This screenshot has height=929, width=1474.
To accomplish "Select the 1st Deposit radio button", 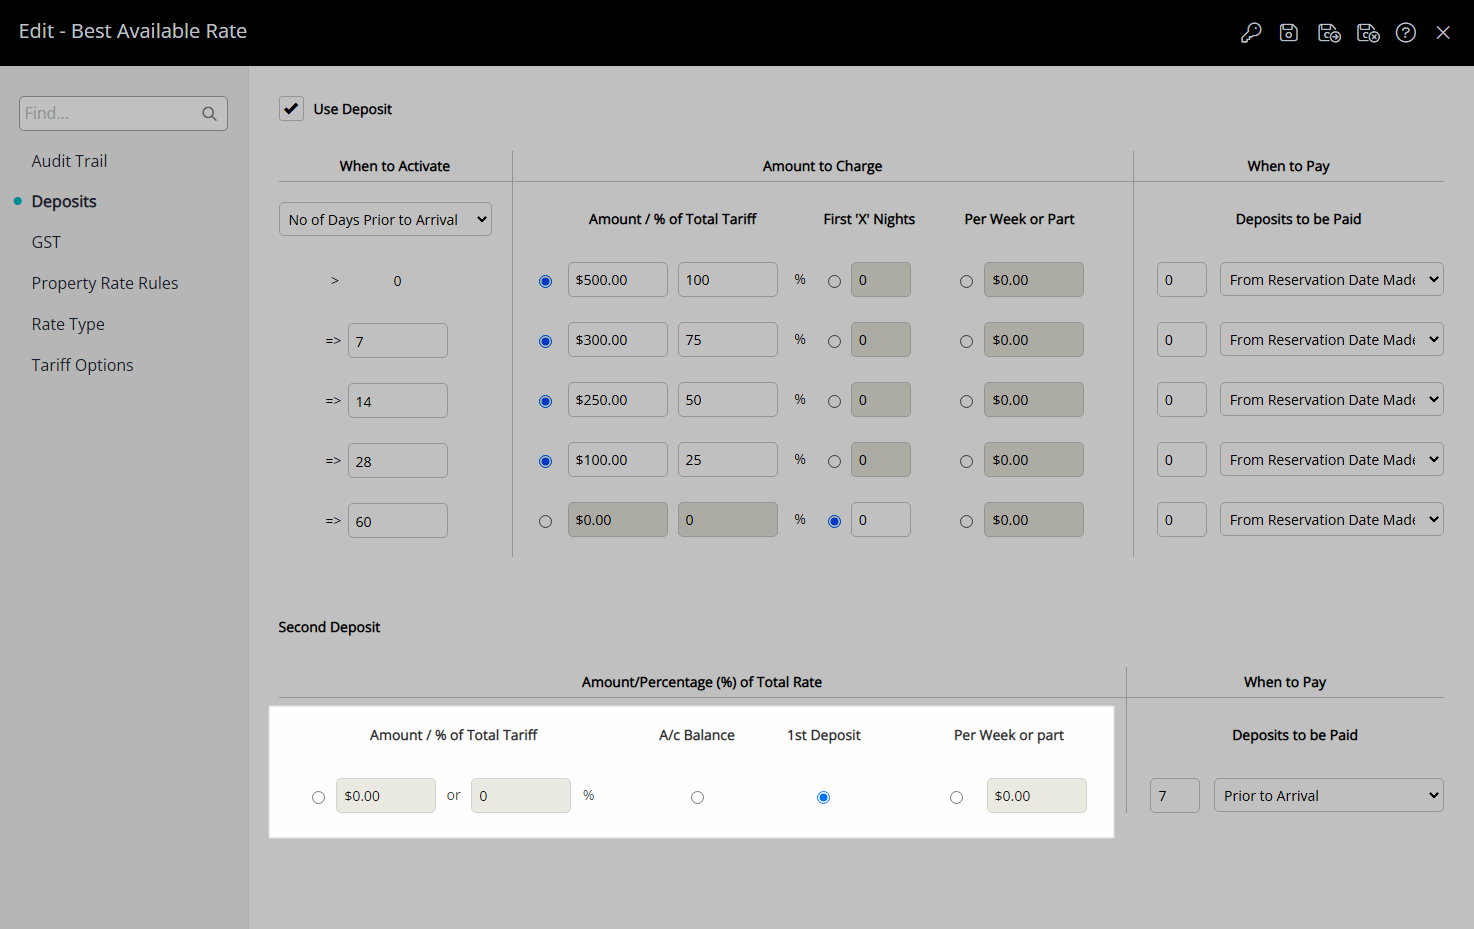I will click(x=823, y=797).
